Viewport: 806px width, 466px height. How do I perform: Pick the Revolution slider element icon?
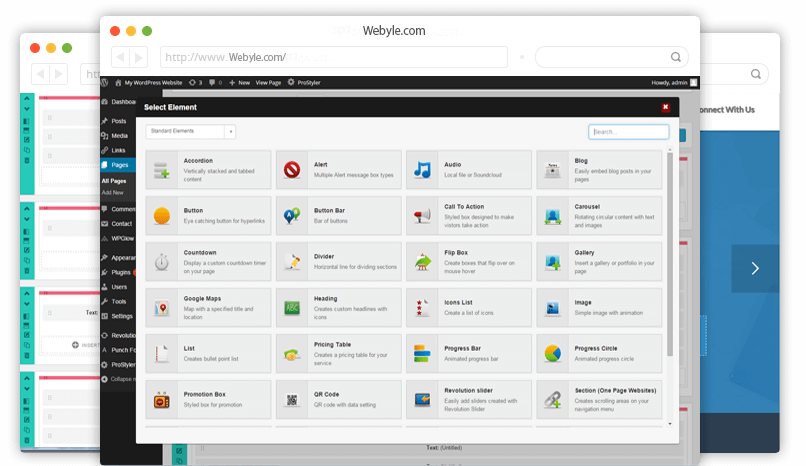click(x=422, y=400)
